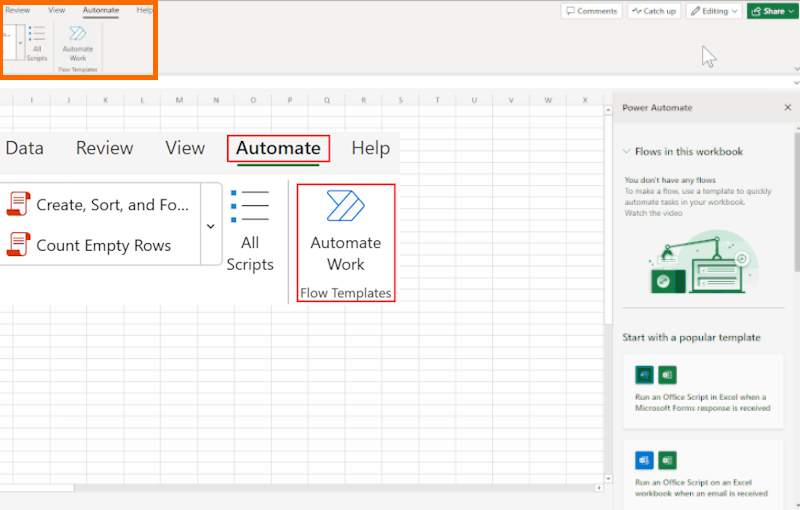The height and width of the screenshot is (510, 800).
Task: Click the green Share button
Action: click(772, 11)
